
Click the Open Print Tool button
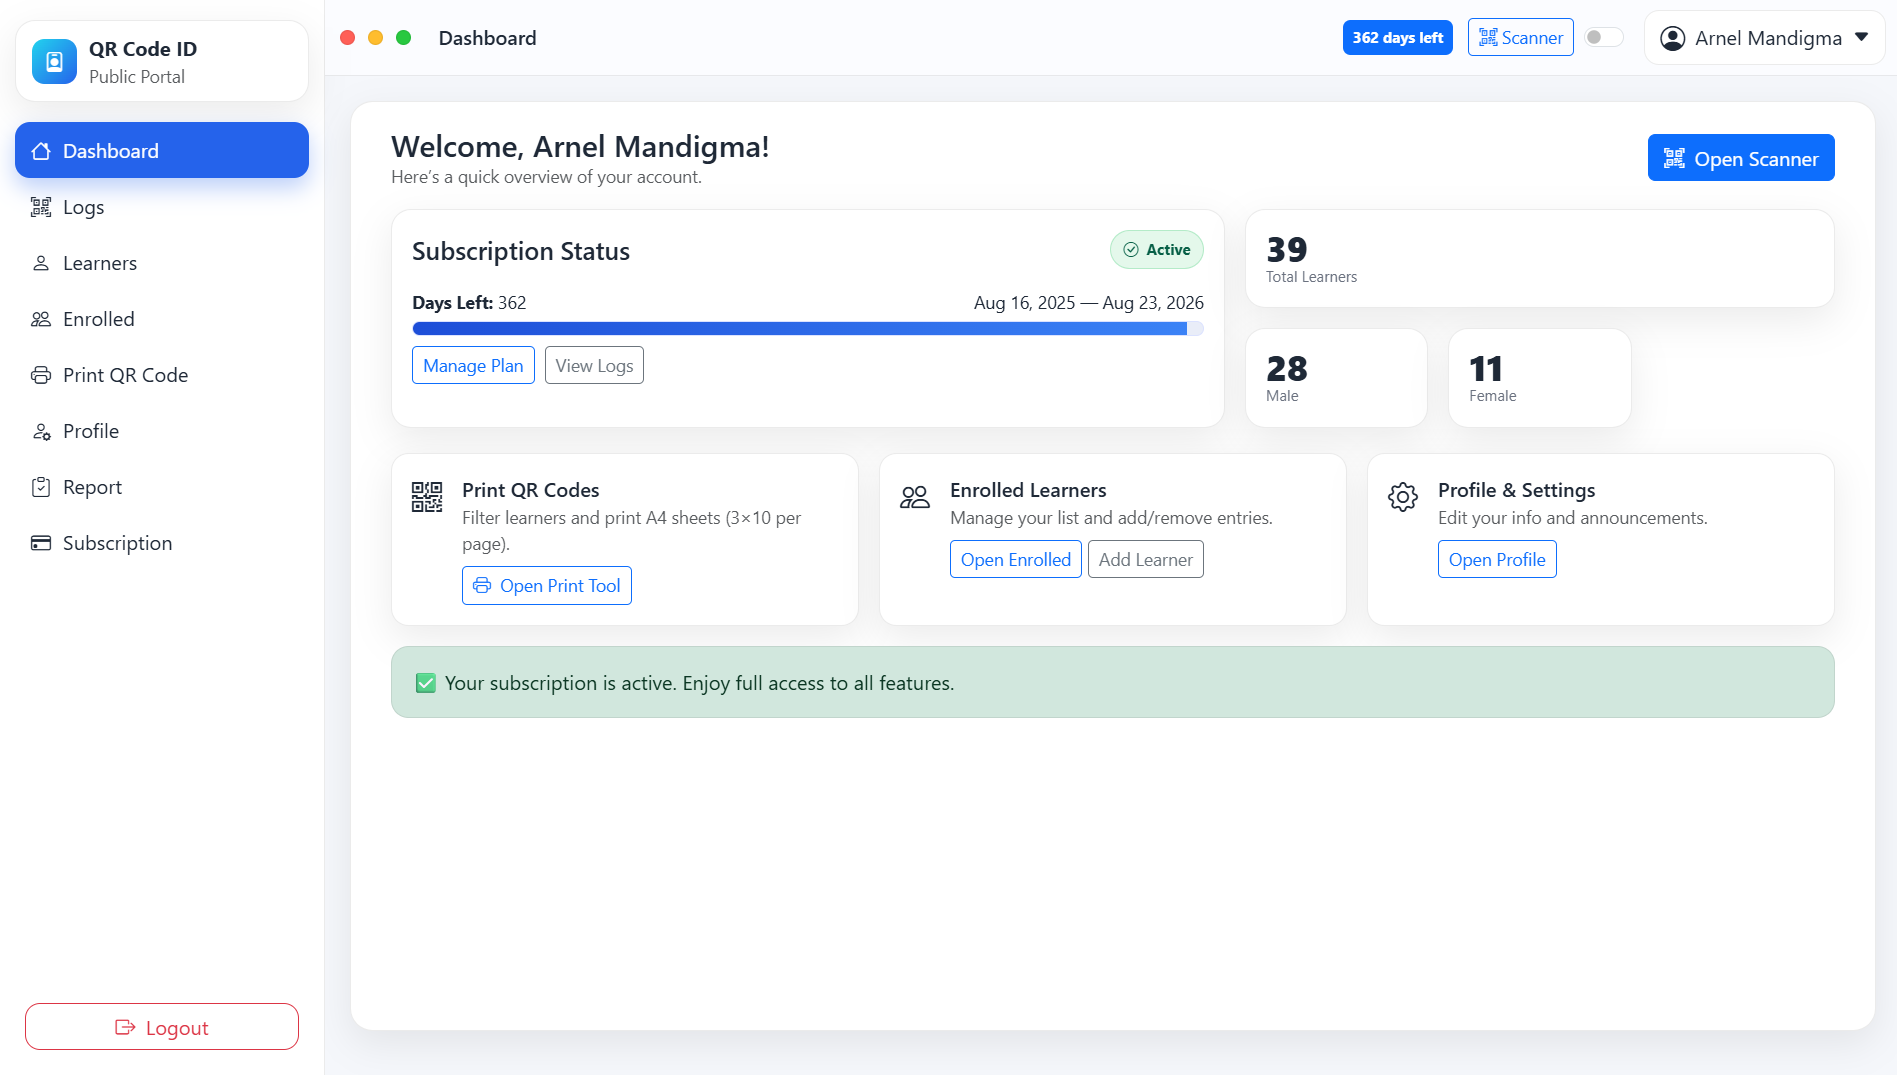tap(547, 585)
